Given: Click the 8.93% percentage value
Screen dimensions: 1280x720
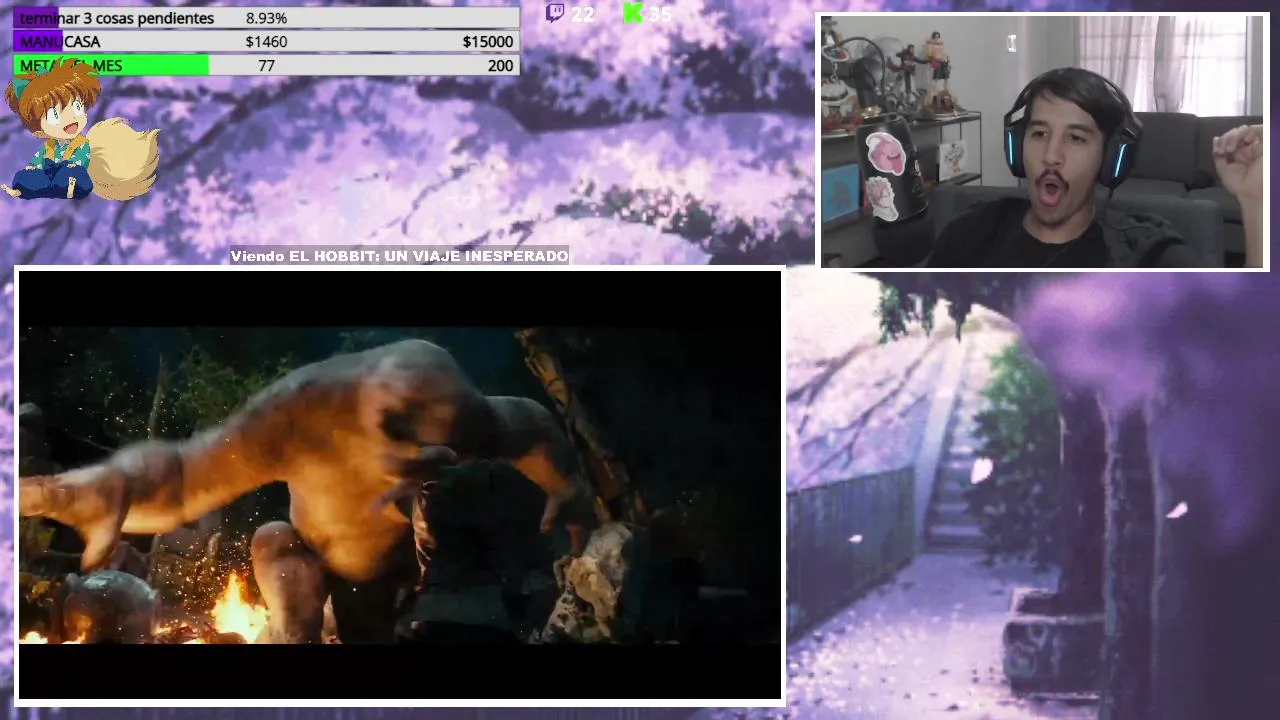Looking at the screenshot, I should point(266,18).
